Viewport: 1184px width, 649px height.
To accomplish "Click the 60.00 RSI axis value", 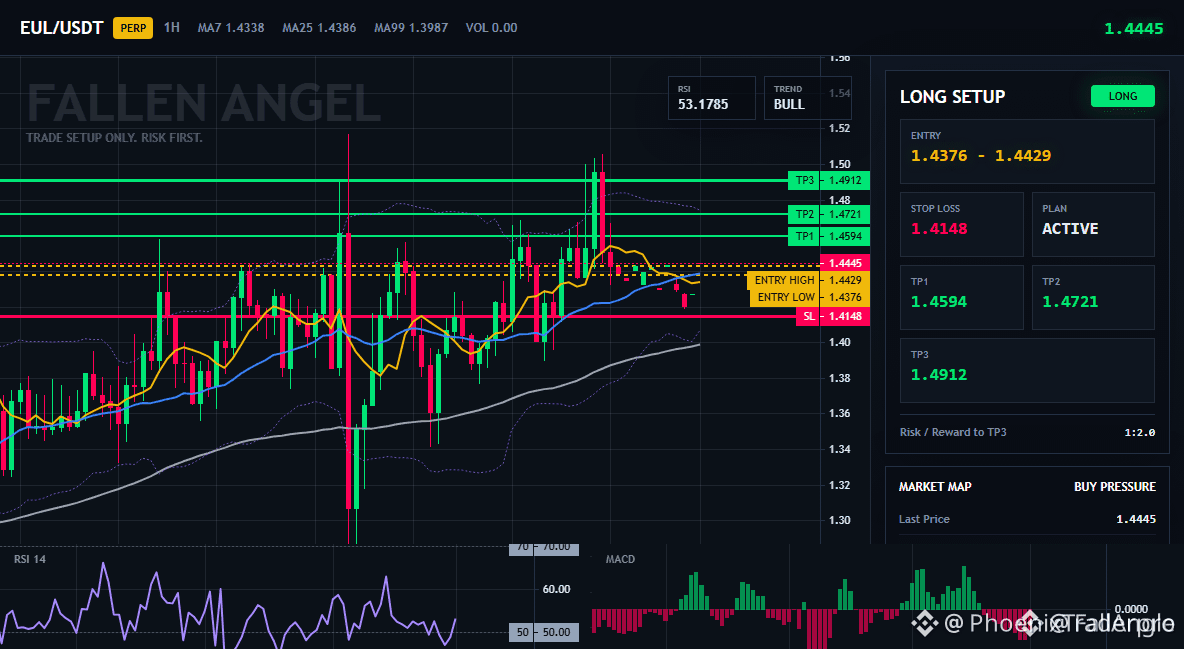I will (x=557, y=589).
